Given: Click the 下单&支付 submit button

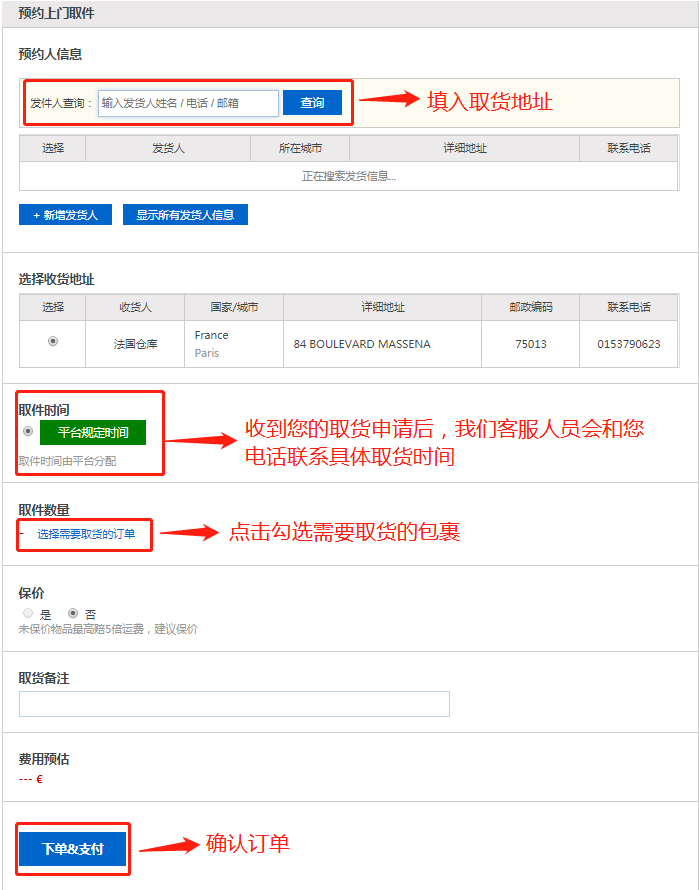Looking at the screenshot, I should 73,849.
